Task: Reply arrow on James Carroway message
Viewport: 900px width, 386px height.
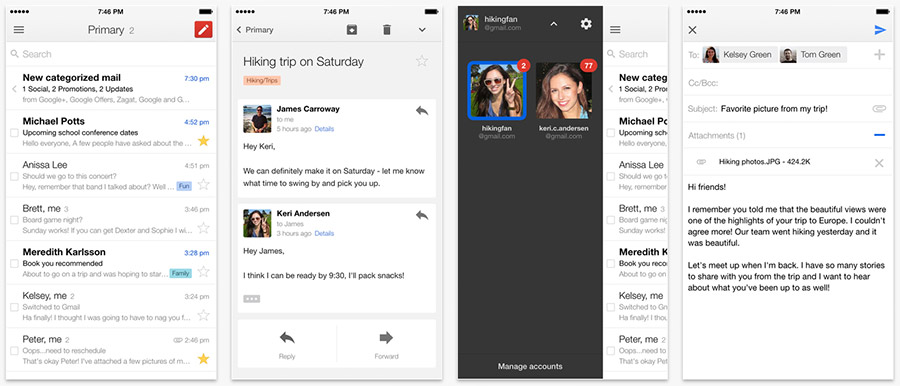Action: click(x=422, y=111)
